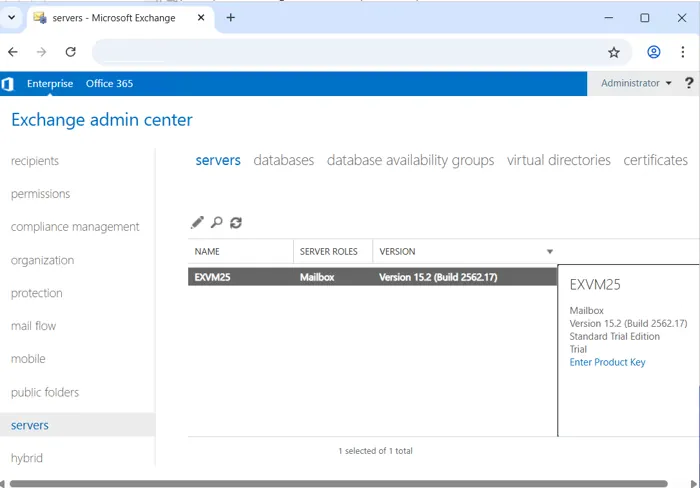Maximize the browser window
This screenshot has width=700, height=488.
[x=645, y=18]
